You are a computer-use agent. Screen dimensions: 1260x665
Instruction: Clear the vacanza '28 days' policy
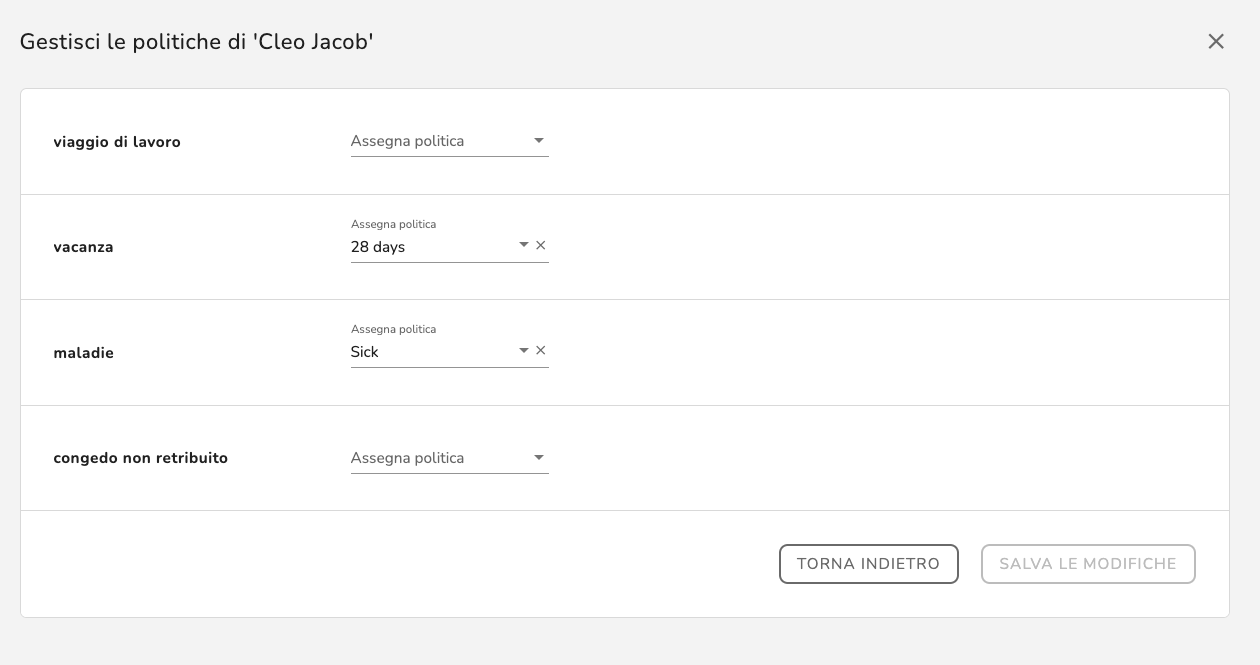[x=541, y=245]
